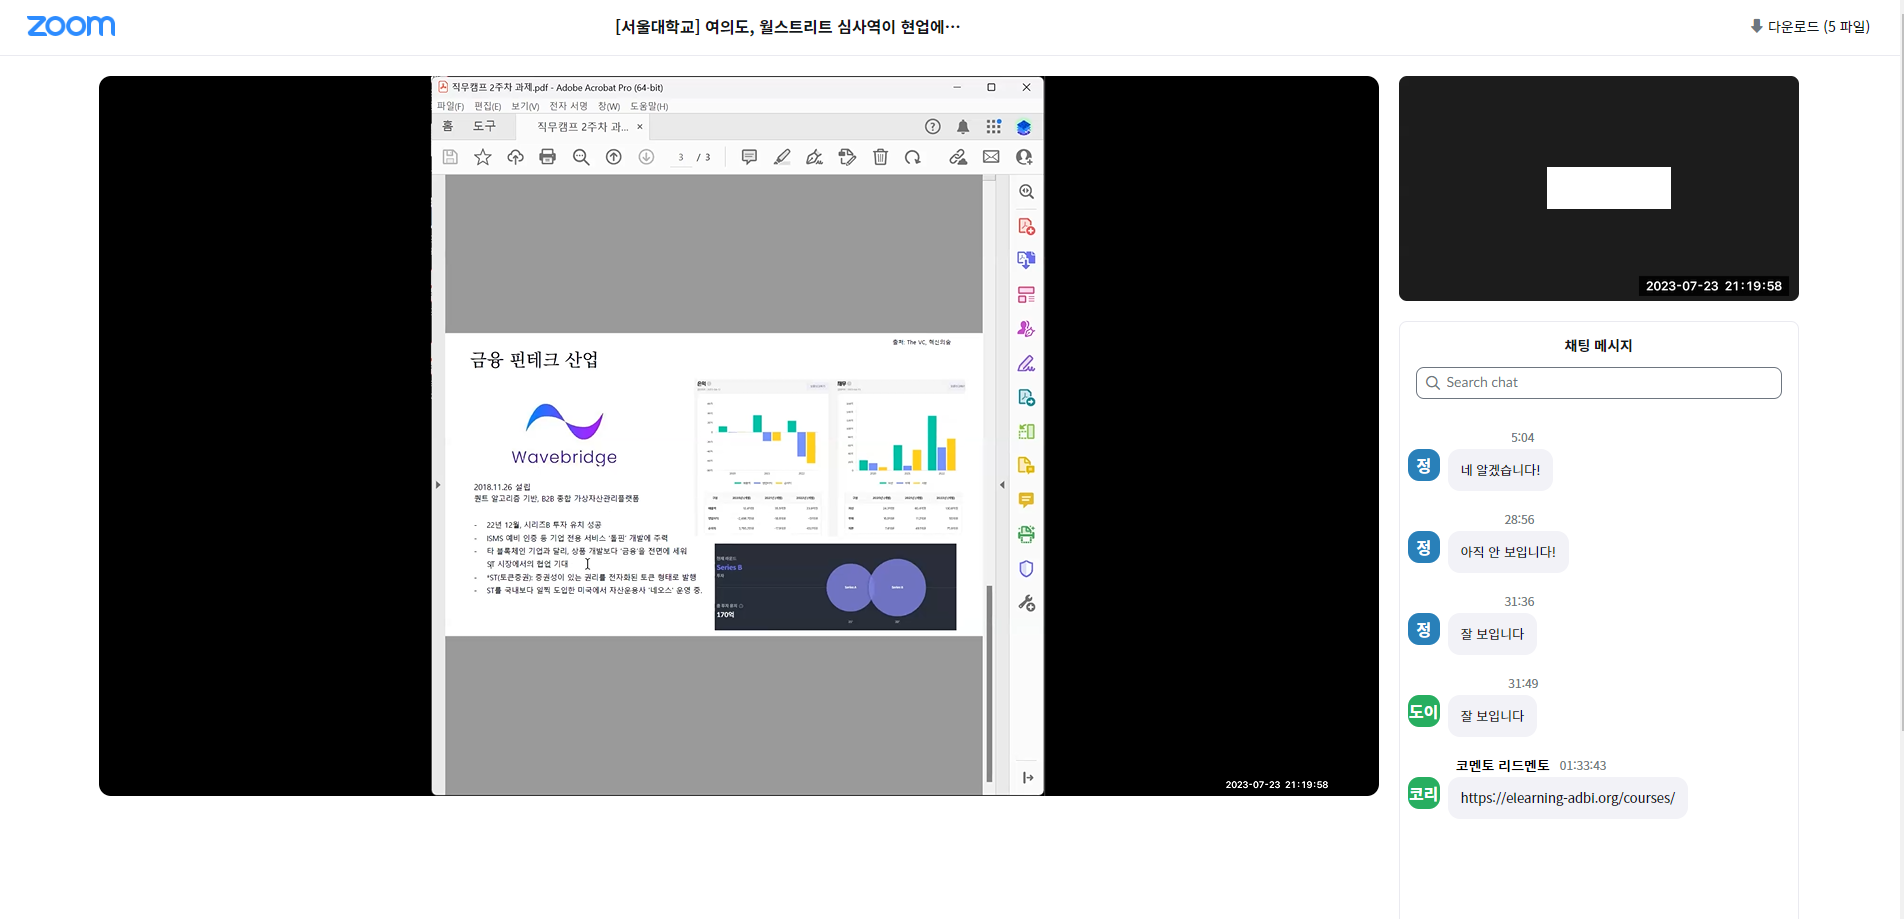Click the PDF vertical scrollbar thumb
1904x919 pixels.
pyautogui.click(x=989, y=683)
